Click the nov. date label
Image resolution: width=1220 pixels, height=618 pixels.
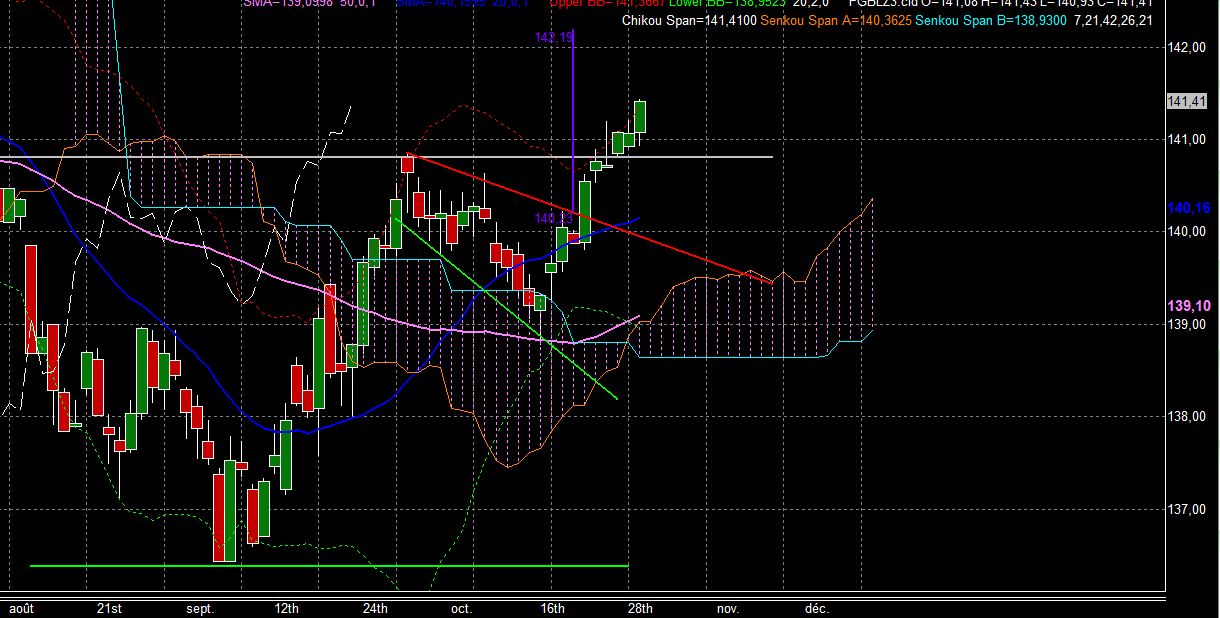[728, 608]
